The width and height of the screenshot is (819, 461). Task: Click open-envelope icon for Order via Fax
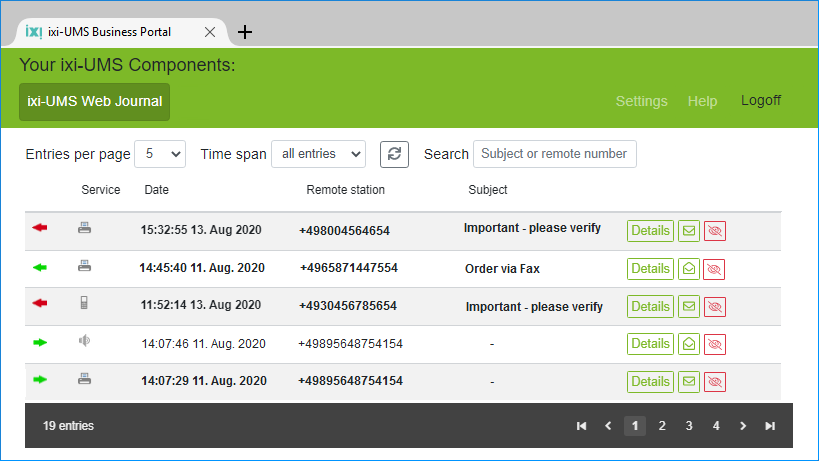pyautogui.click(x=689, y=269)
